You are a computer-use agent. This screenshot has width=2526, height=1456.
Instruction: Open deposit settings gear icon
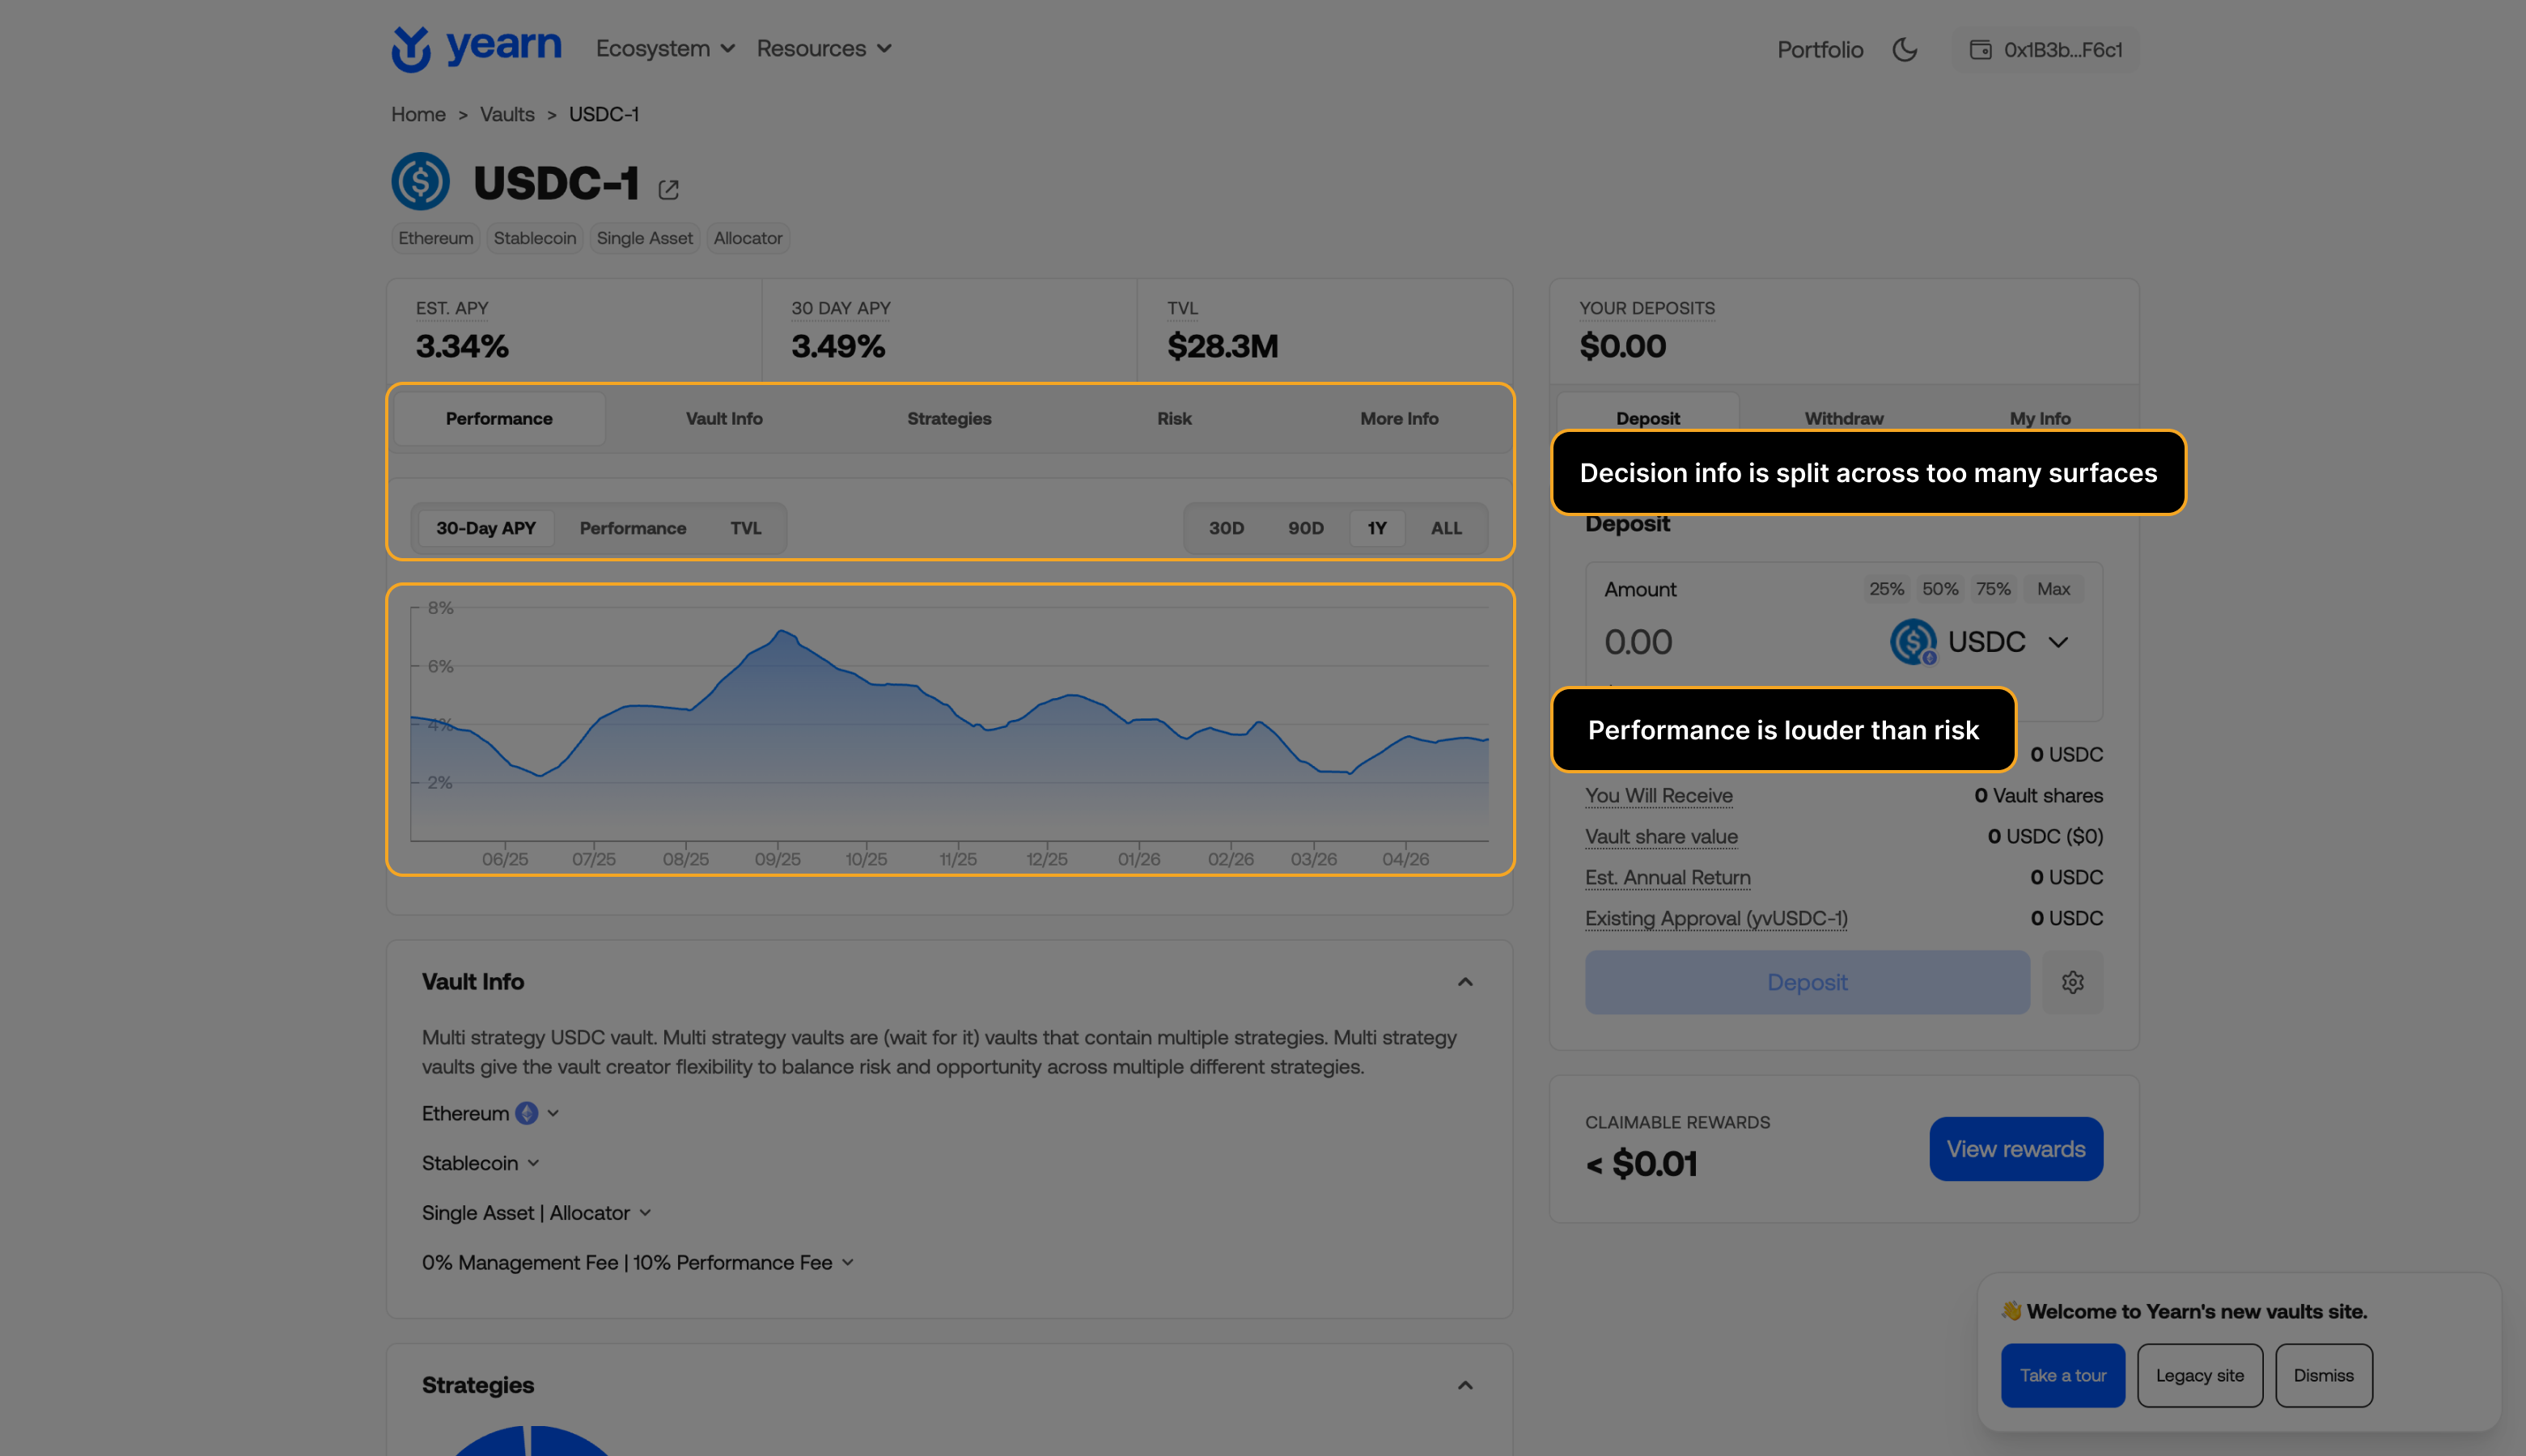[x=2072, y=982]
